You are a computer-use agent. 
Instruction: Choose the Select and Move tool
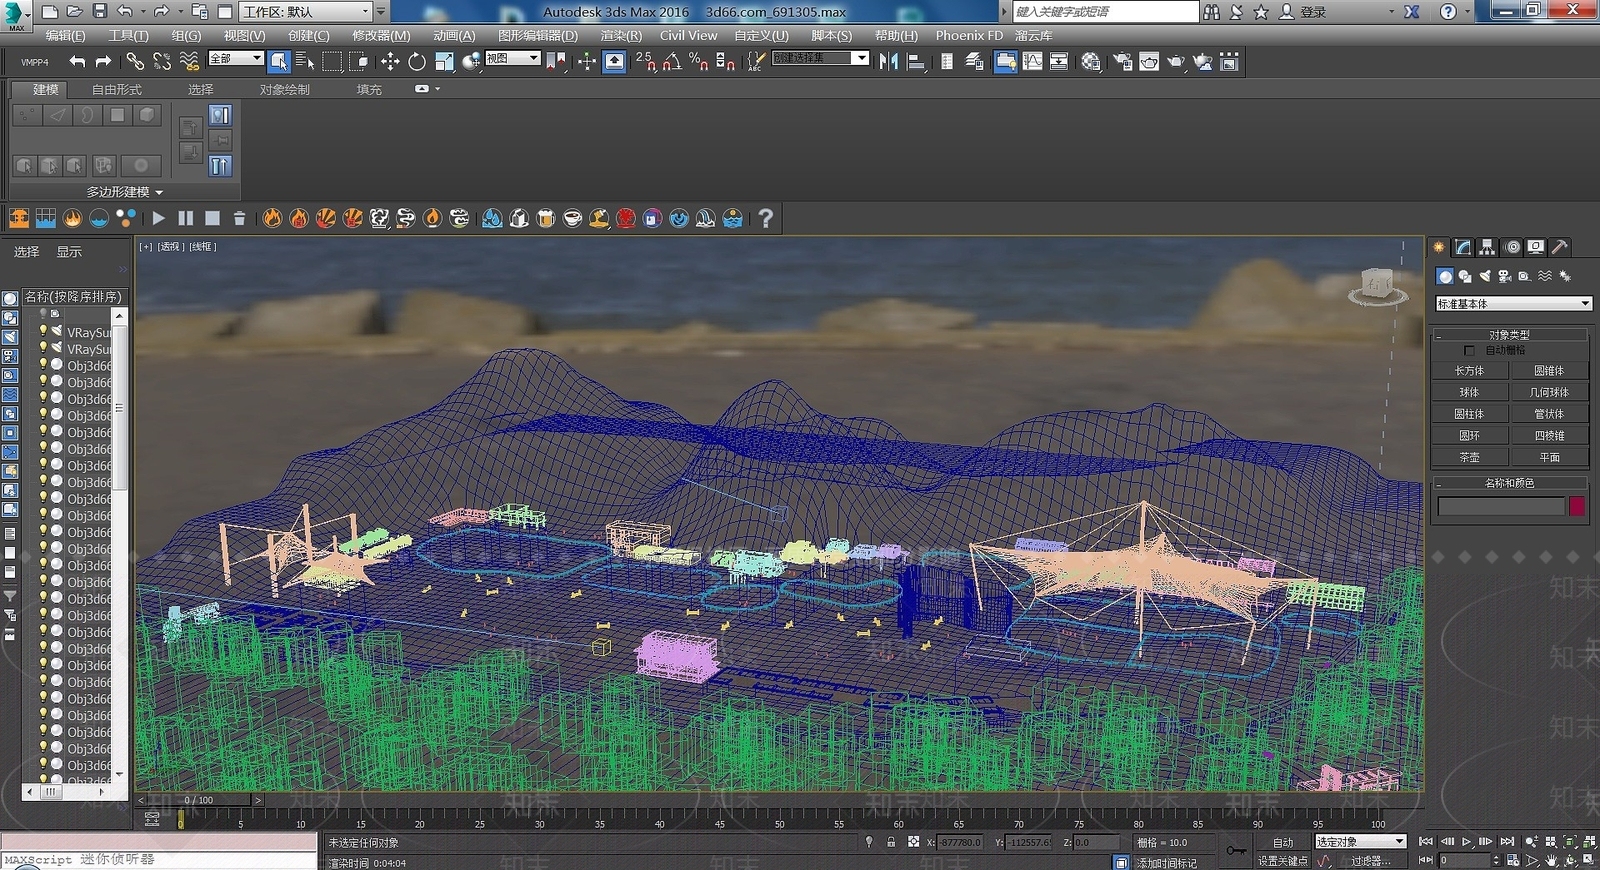[x=390, y=62]
